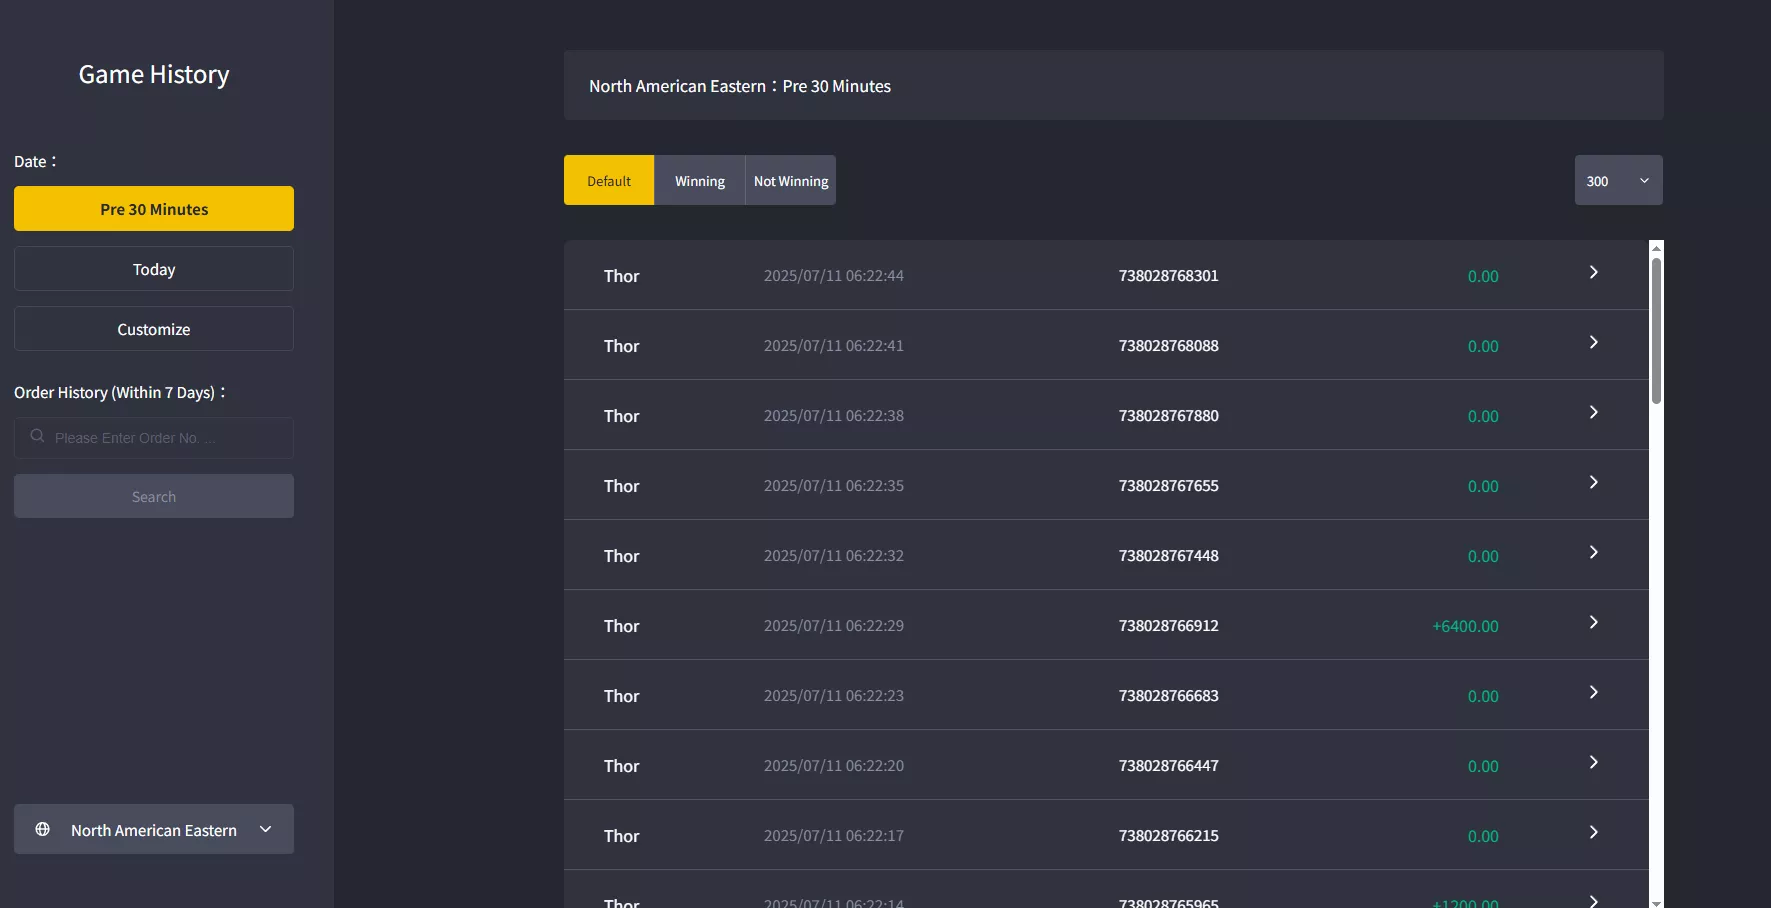
Task: Open details arrow for order 738028767655
Action: coord(1594,482)
